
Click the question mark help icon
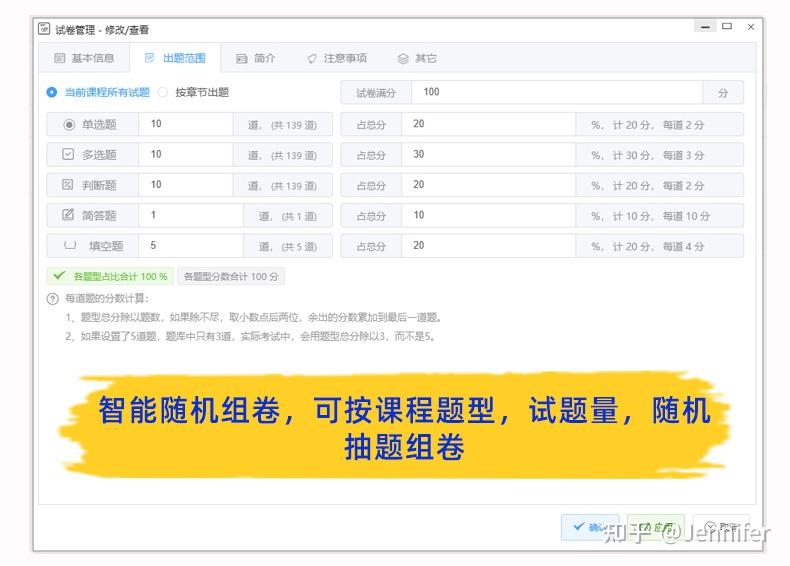52,299
